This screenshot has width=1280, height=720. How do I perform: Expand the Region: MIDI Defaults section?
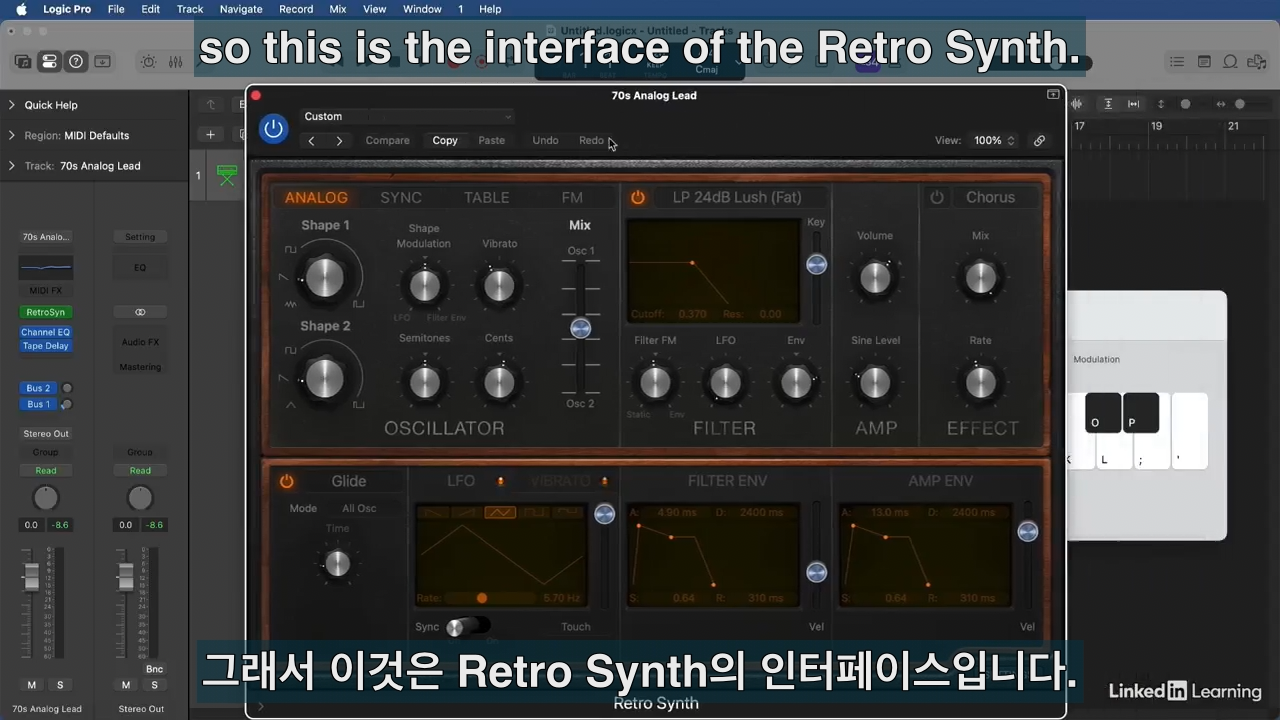click(x=12, y=135)
